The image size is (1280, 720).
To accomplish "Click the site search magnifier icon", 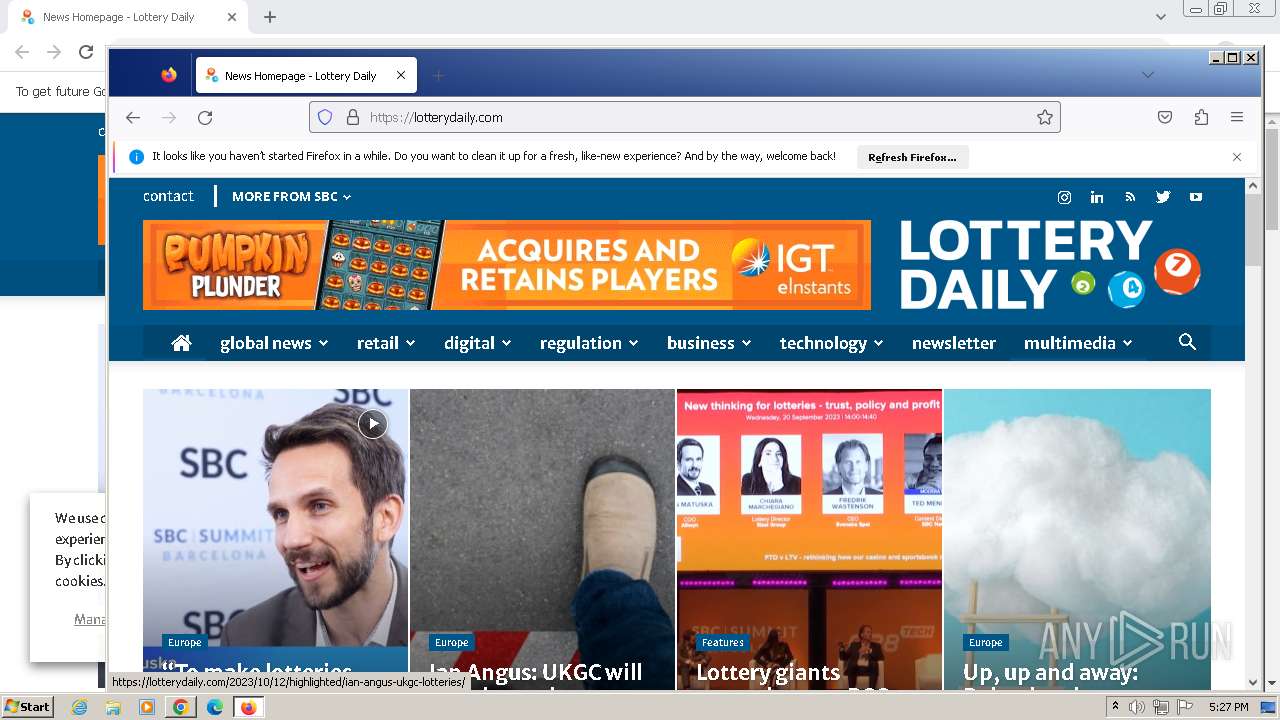I will [x=1187, y=342].
